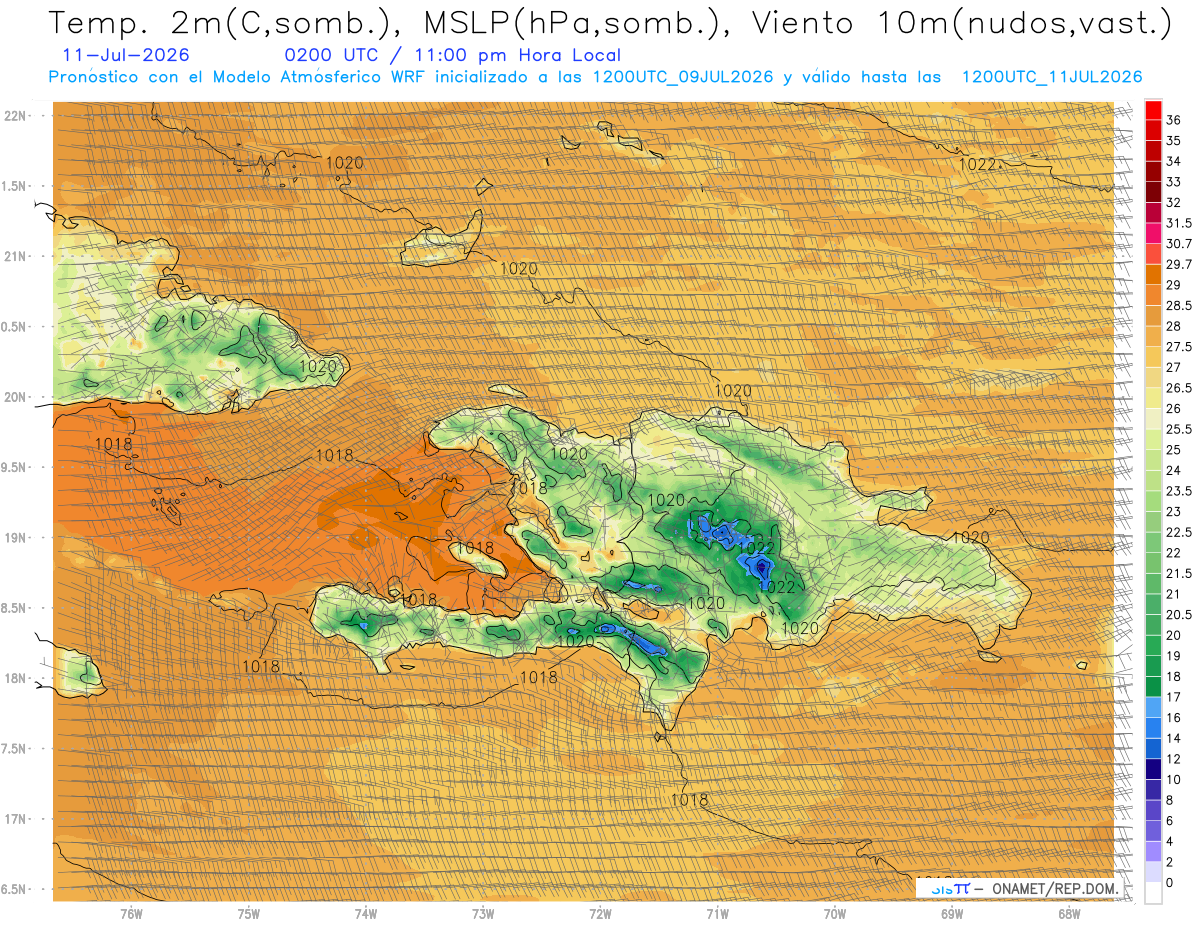Click the '74W' longitude axis label
This screenshot has width=1200, height=927.
click(366, 915)
